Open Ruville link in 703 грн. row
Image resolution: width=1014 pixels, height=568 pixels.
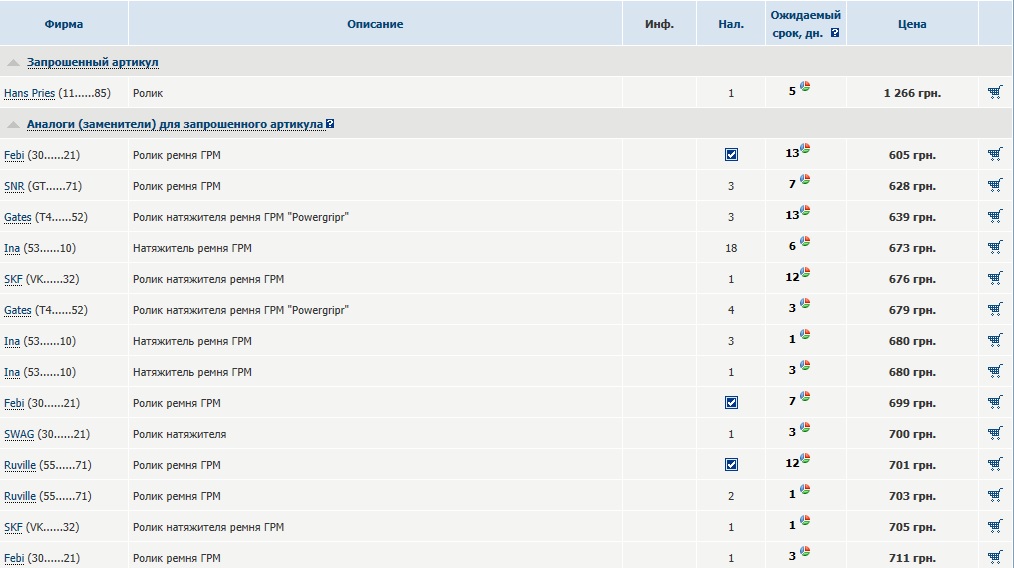[20, 496]
